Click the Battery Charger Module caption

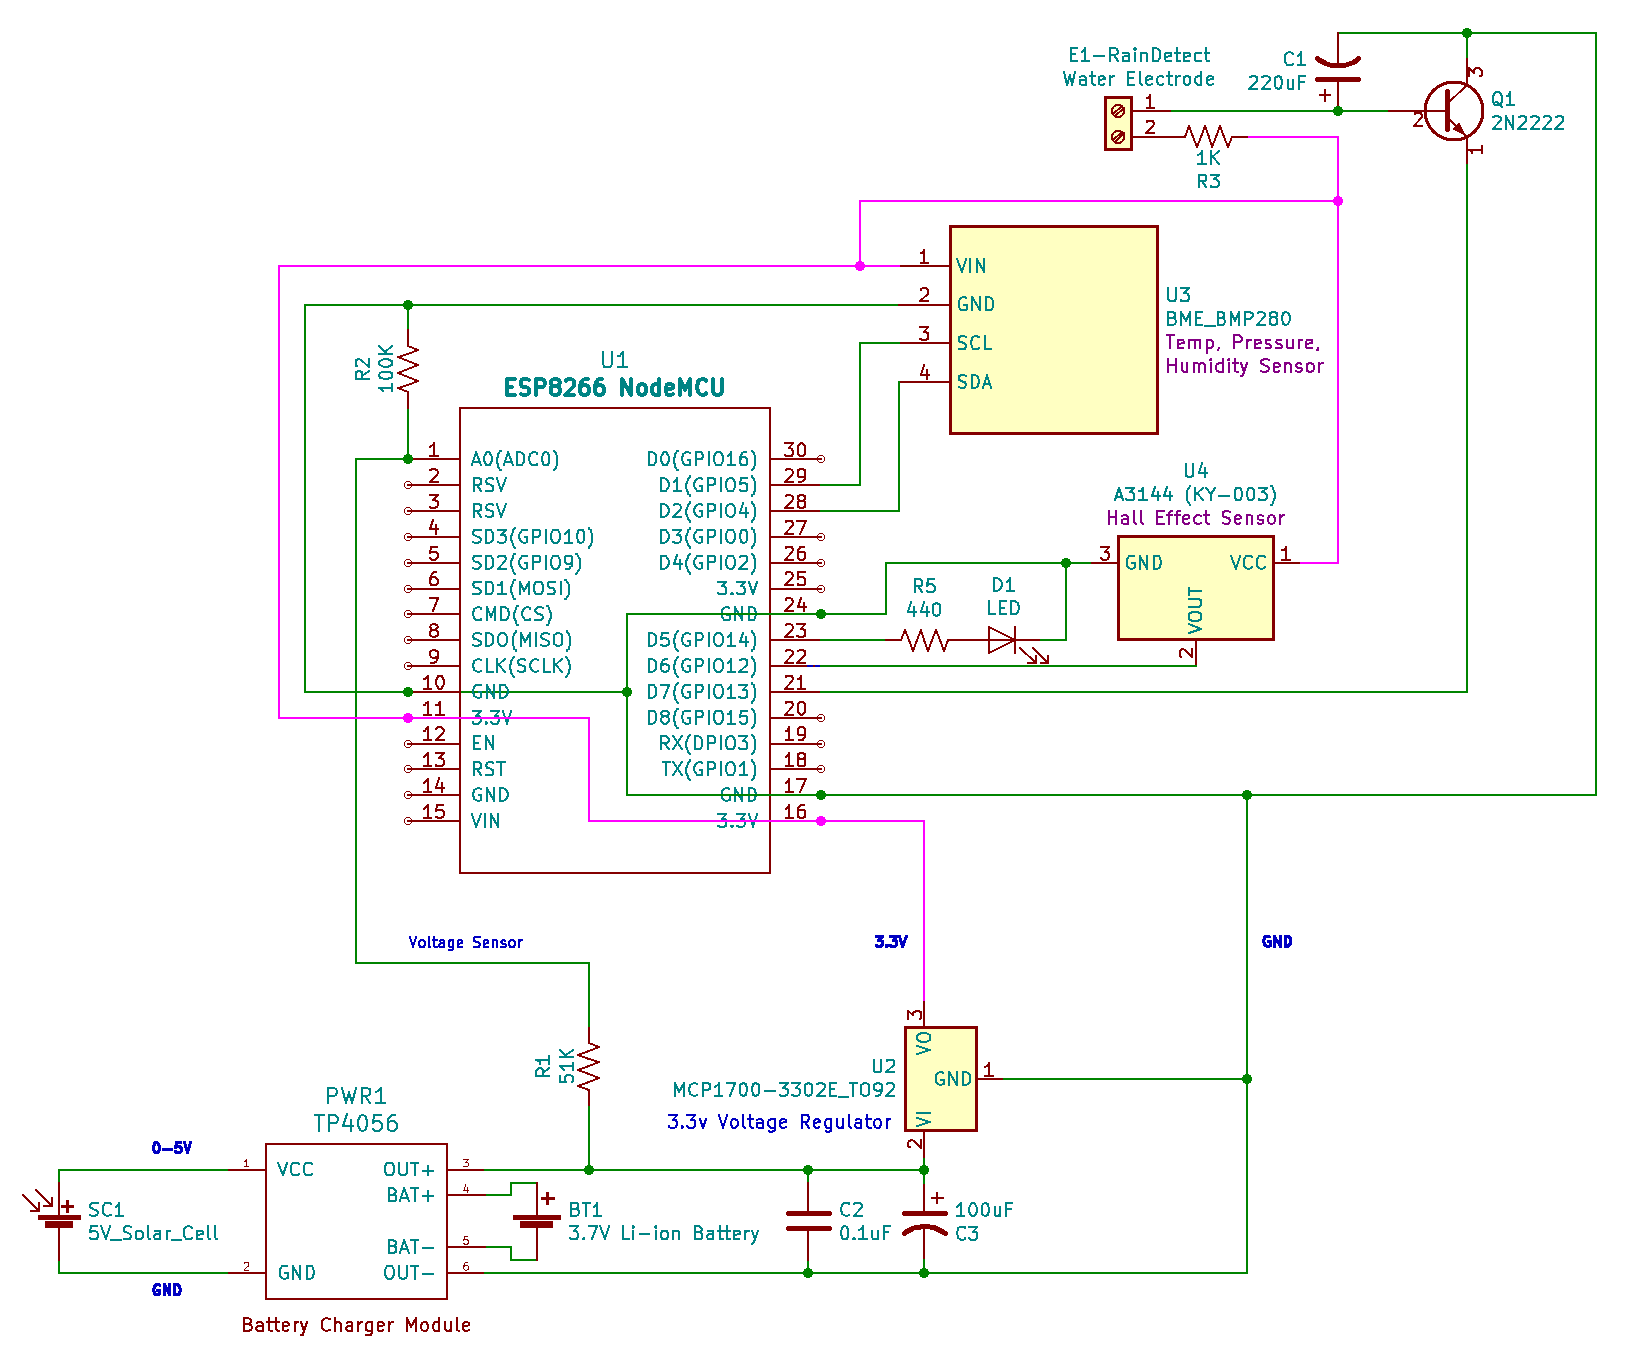point(356,1325)
